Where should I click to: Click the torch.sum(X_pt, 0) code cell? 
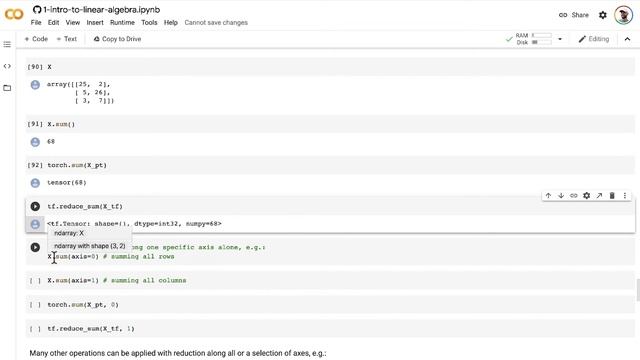[x=330, y=304]
